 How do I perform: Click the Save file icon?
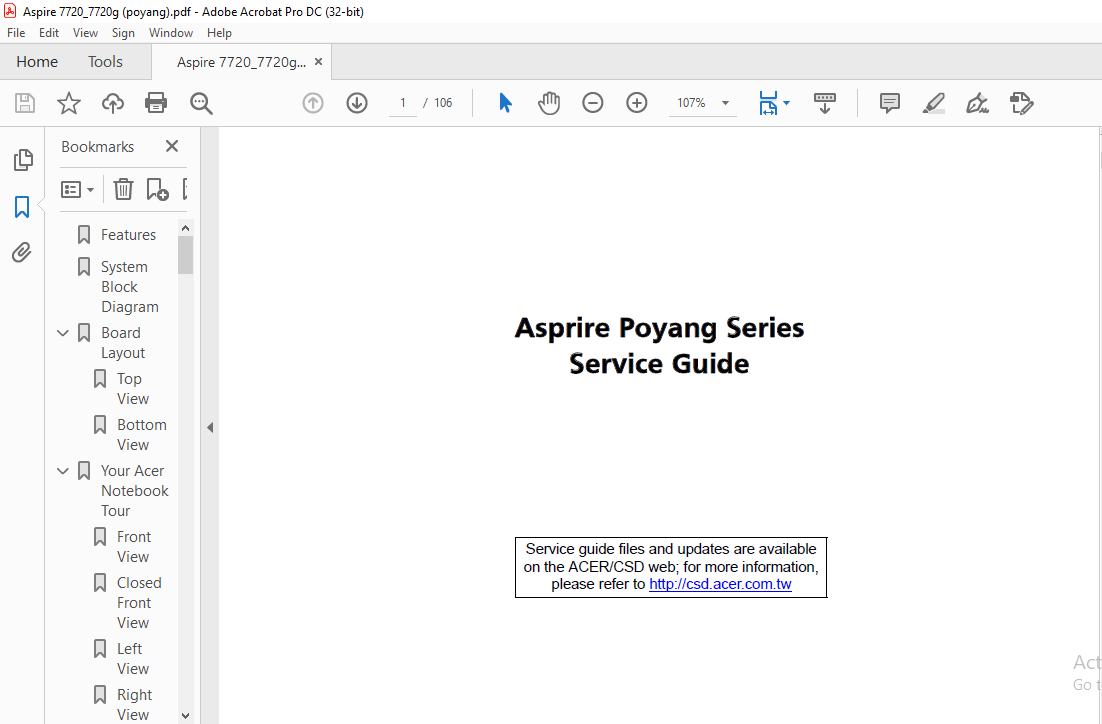[25, 103]
